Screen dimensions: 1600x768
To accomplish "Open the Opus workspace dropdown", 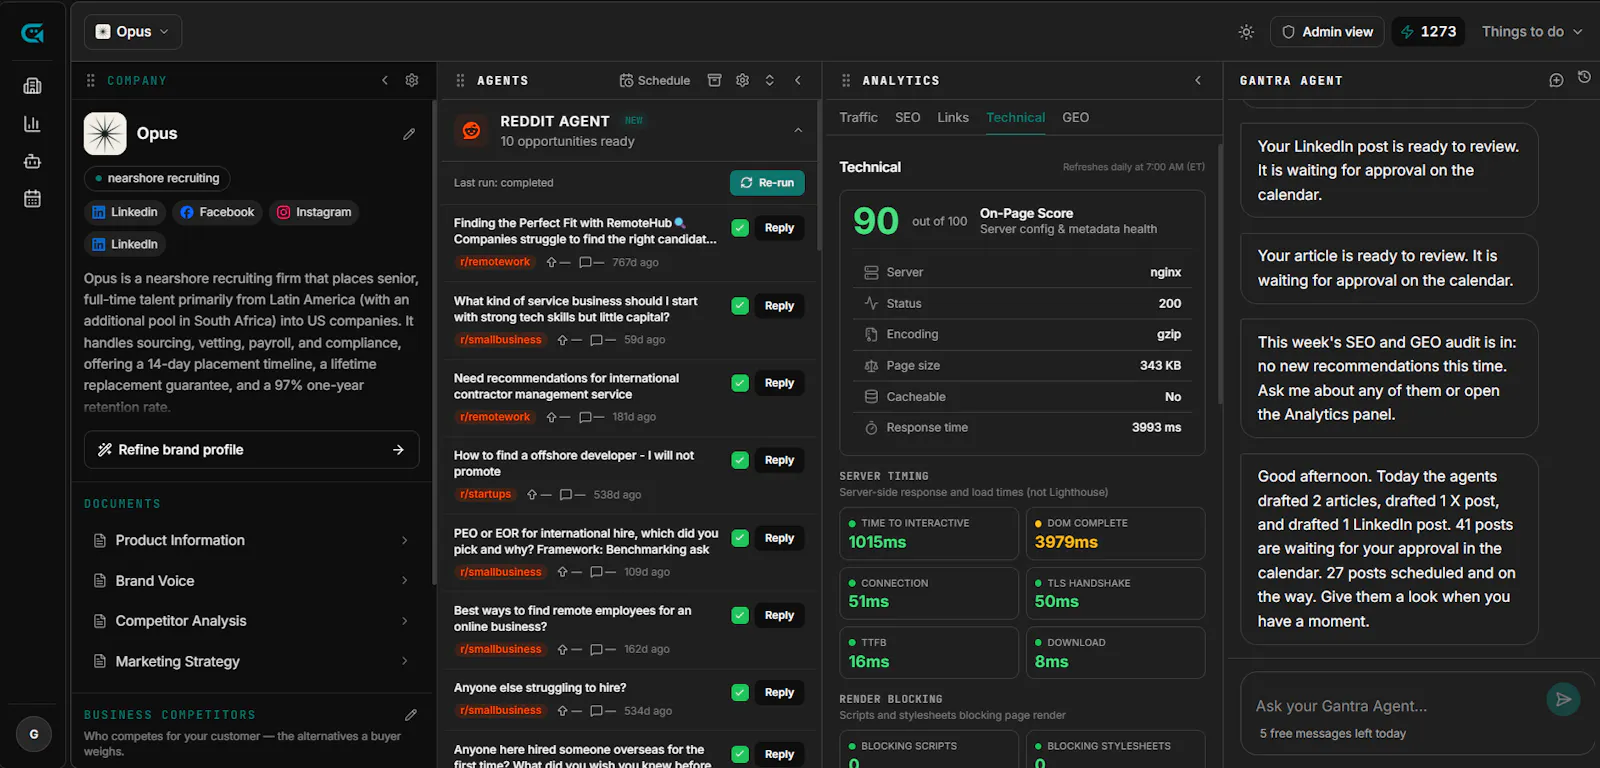I will pyautogui.click(x=133, y=32).
